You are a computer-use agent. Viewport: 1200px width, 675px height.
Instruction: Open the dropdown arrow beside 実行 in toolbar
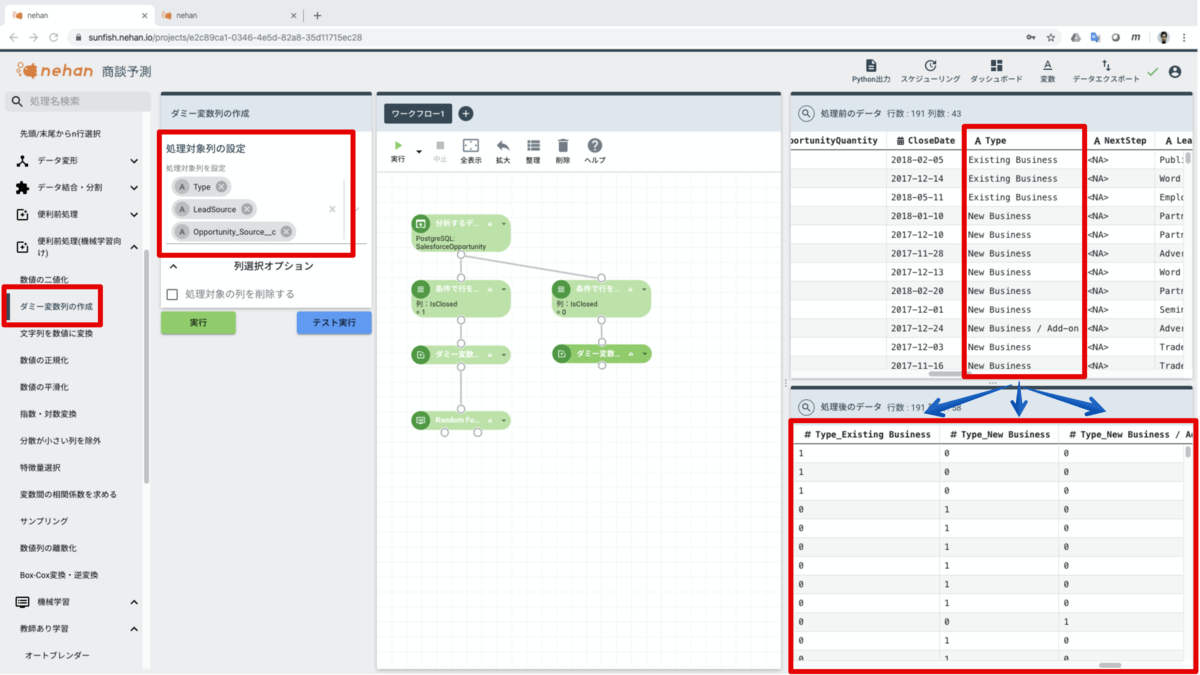coord(419,152)
